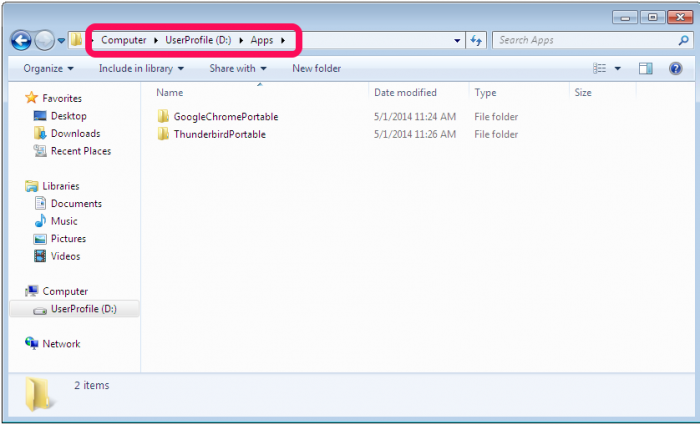Expand arrow after Apps in breadcrumb
Image resolution: width=700 pixels, height=425 pixels.
coord(283,41)
